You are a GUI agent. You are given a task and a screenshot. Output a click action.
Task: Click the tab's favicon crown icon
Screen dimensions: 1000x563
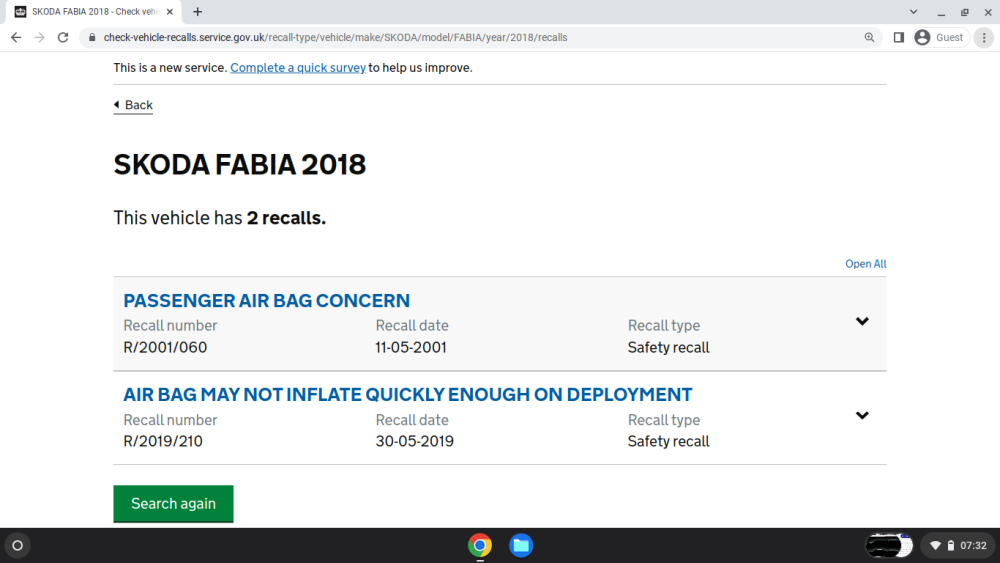pos(20,11)
